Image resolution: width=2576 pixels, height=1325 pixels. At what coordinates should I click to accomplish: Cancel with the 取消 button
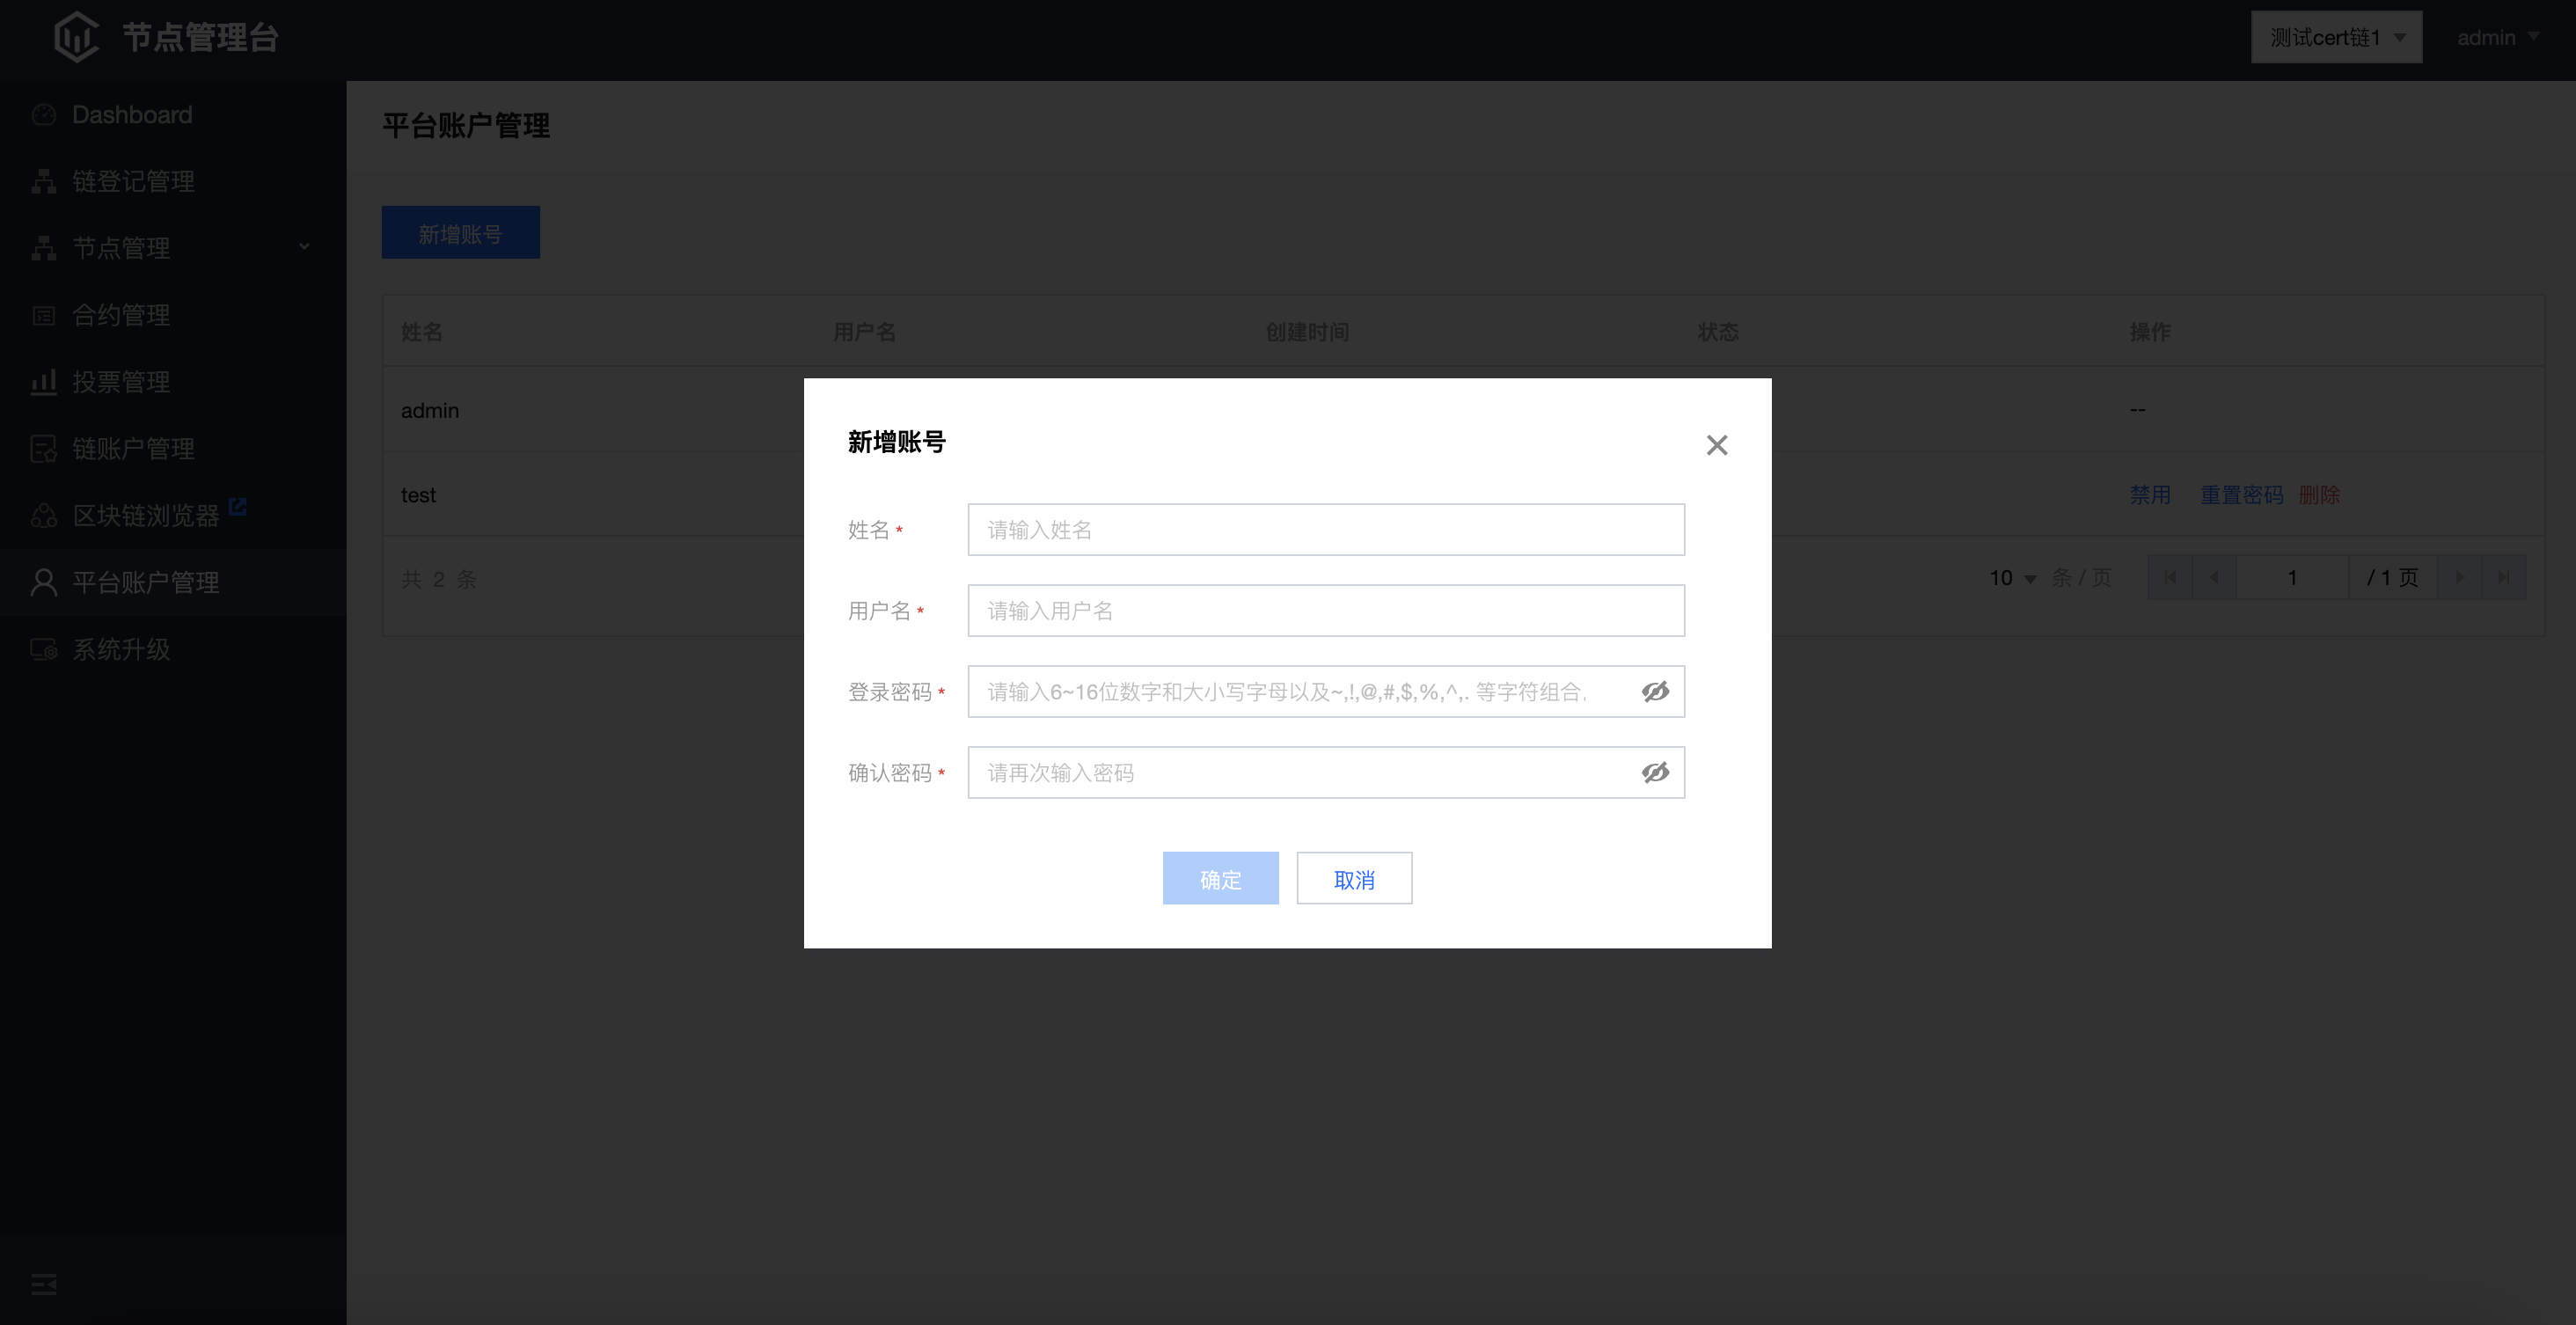pyautogui.click(x=1354, y=879)
